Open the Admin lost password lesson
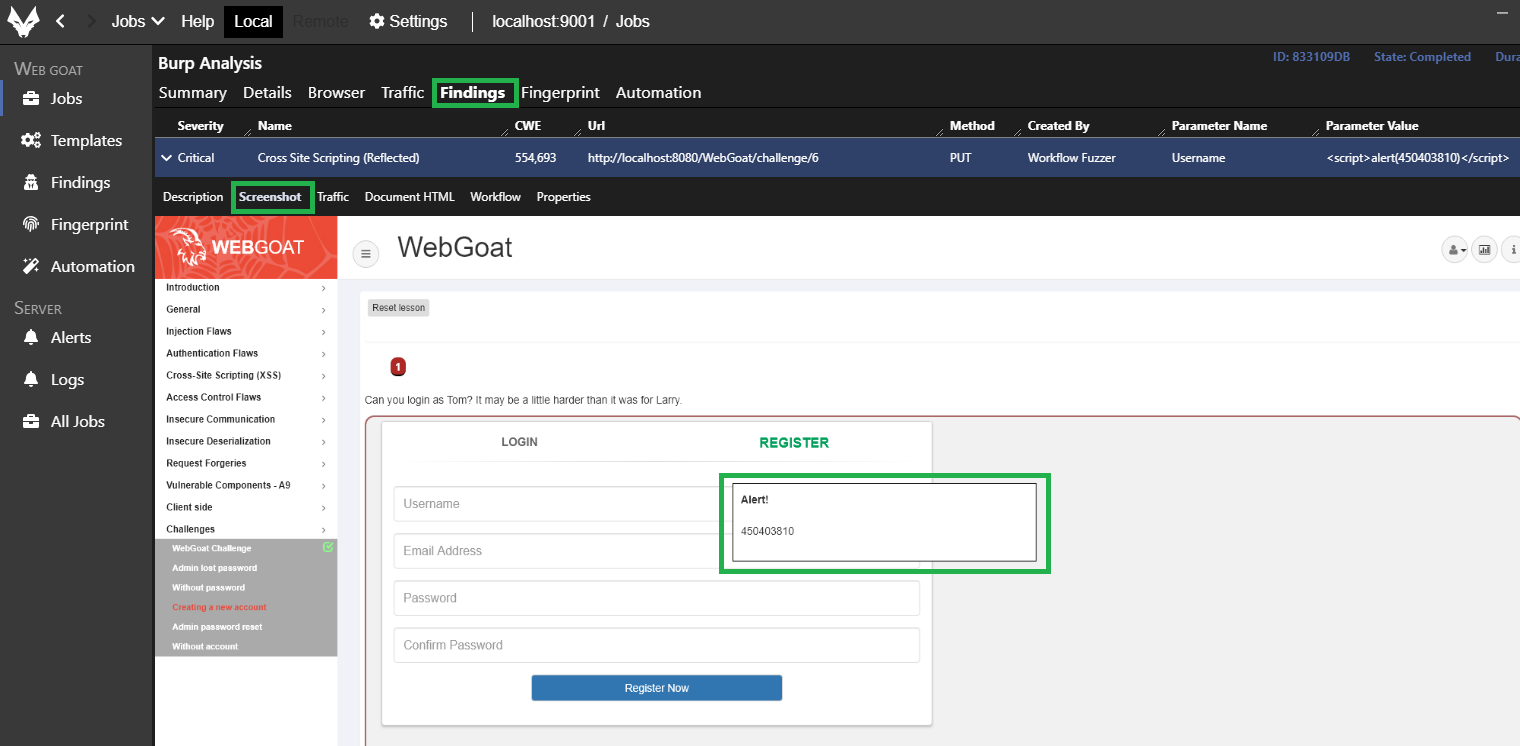Screen dimensions: 1520x746 click(x=214, y=568)
